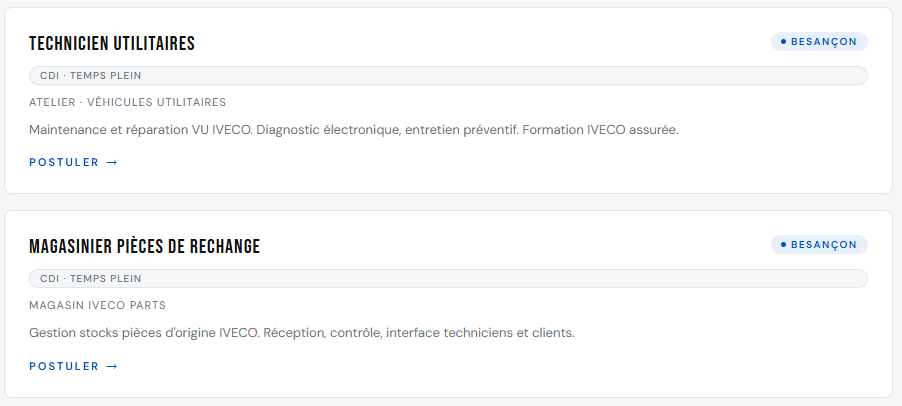The image size is (902, 406).
Task: Click description starting Gestion stocks pièces d'origine
Action: (302, 334)
